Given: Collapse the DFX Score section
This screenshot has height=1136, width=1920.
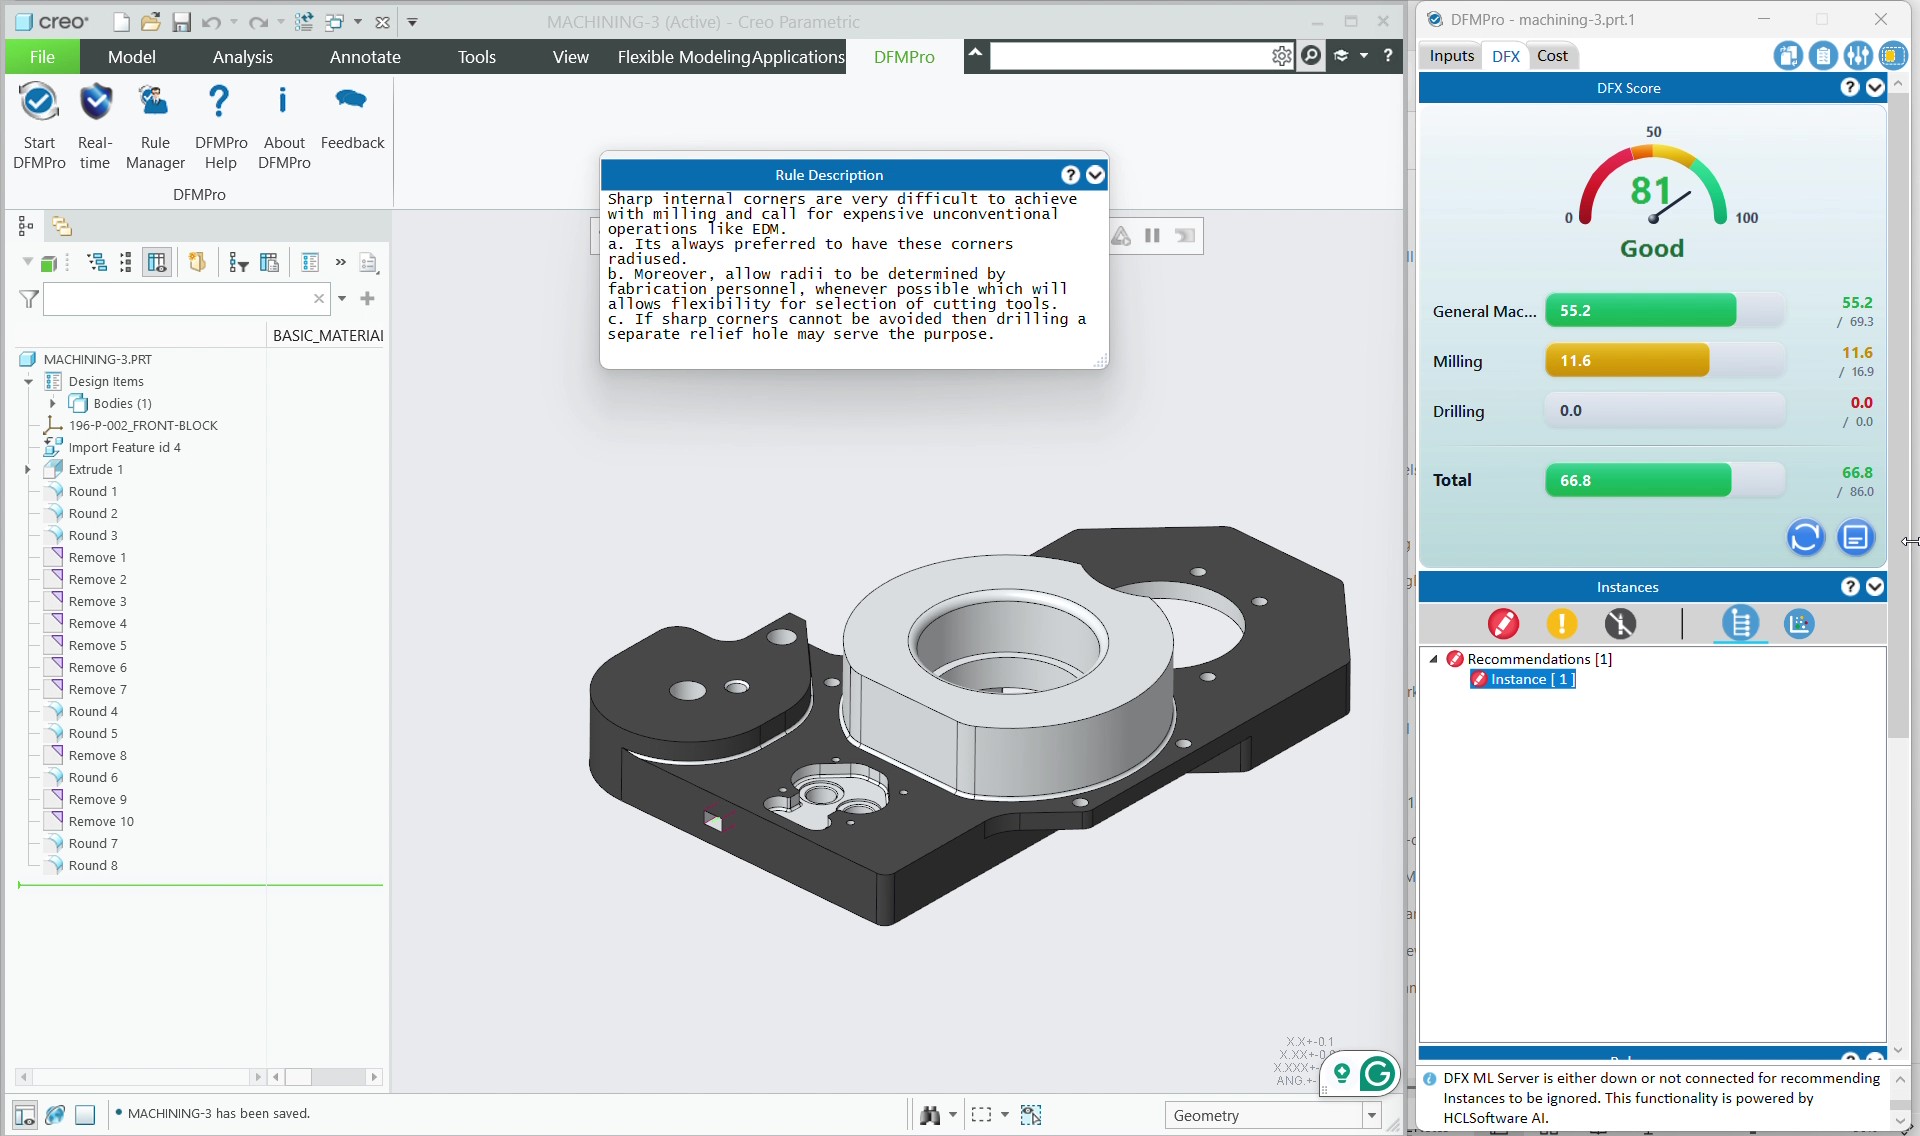Looking at the screenshot, I should (1875, 88).
